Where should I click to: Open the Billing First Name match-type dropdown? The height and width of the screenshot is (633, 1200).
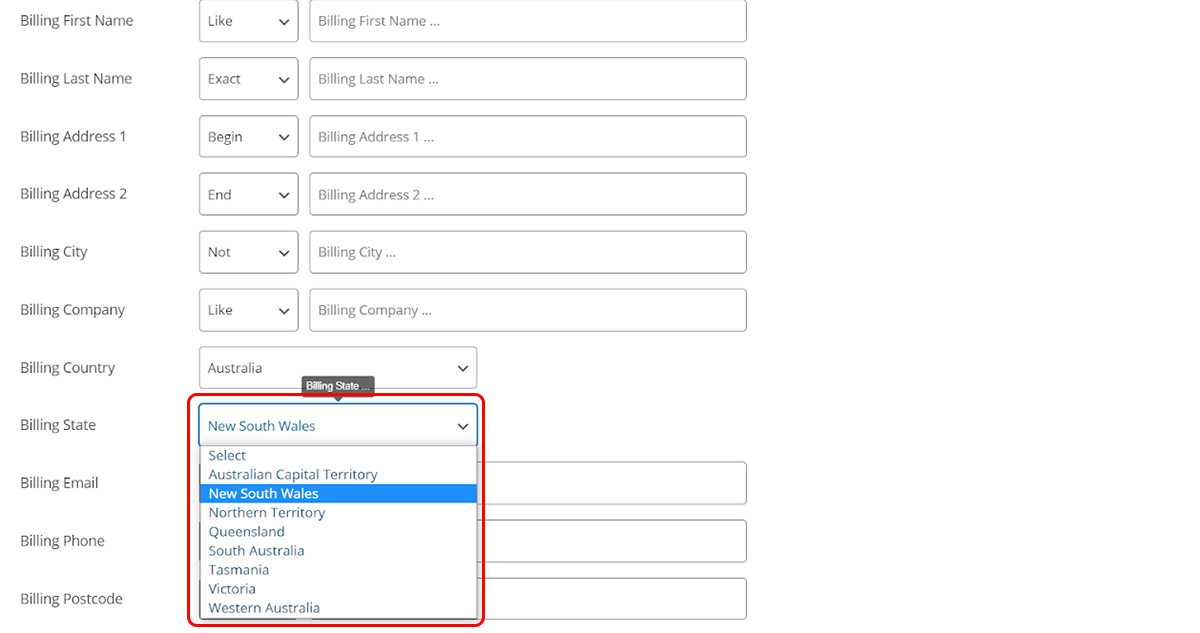click(x=248, y=21)
